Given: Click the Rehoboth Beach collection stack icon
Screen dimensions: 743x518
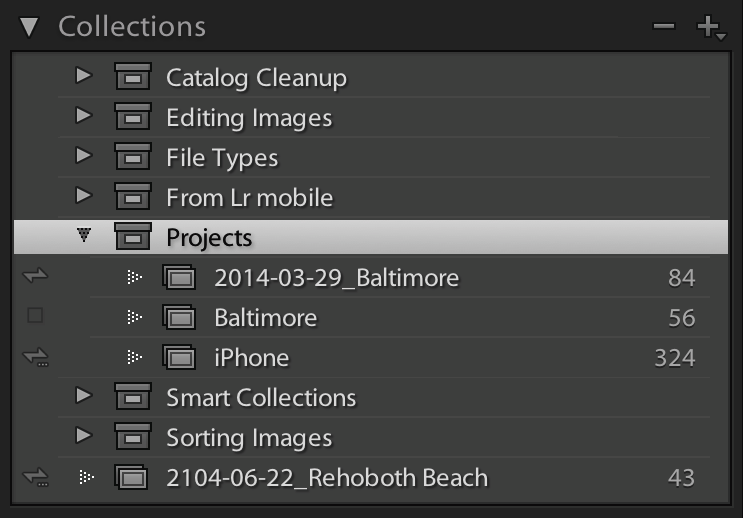Looking at the screenshot, I should (133, 477).
